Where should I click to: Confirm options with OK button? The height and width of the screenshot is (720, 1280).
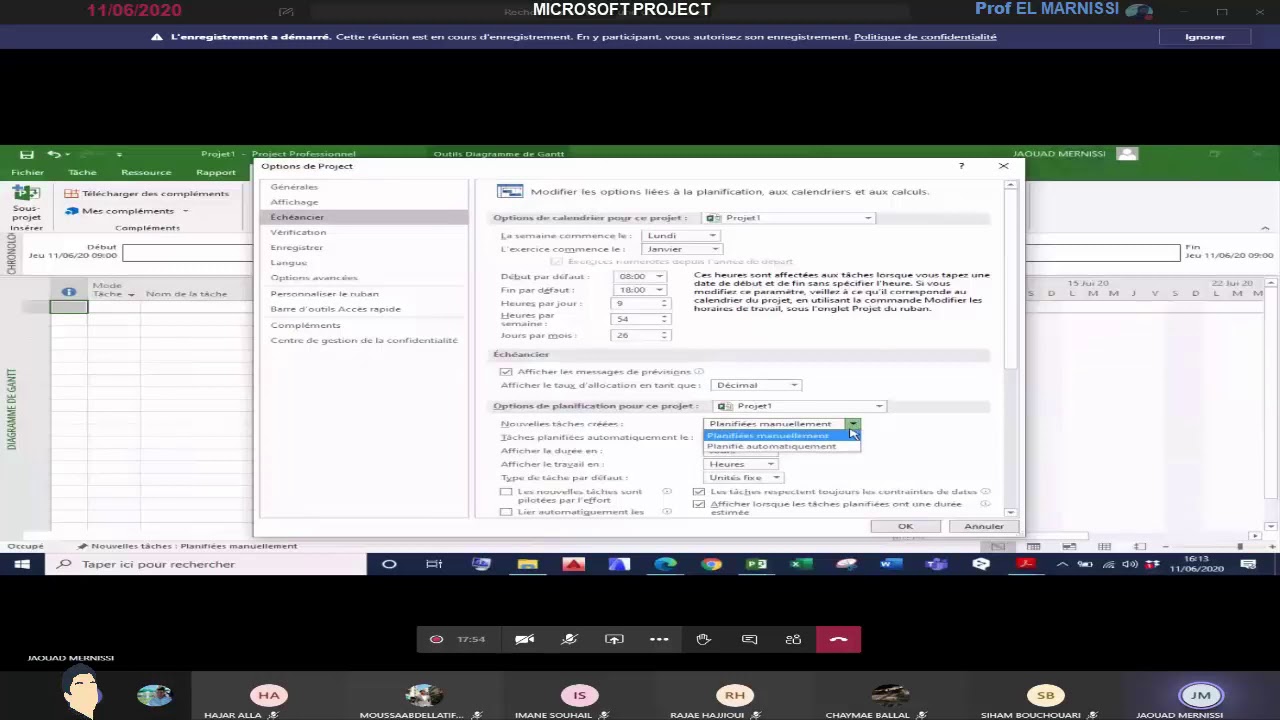click(905, 526)
